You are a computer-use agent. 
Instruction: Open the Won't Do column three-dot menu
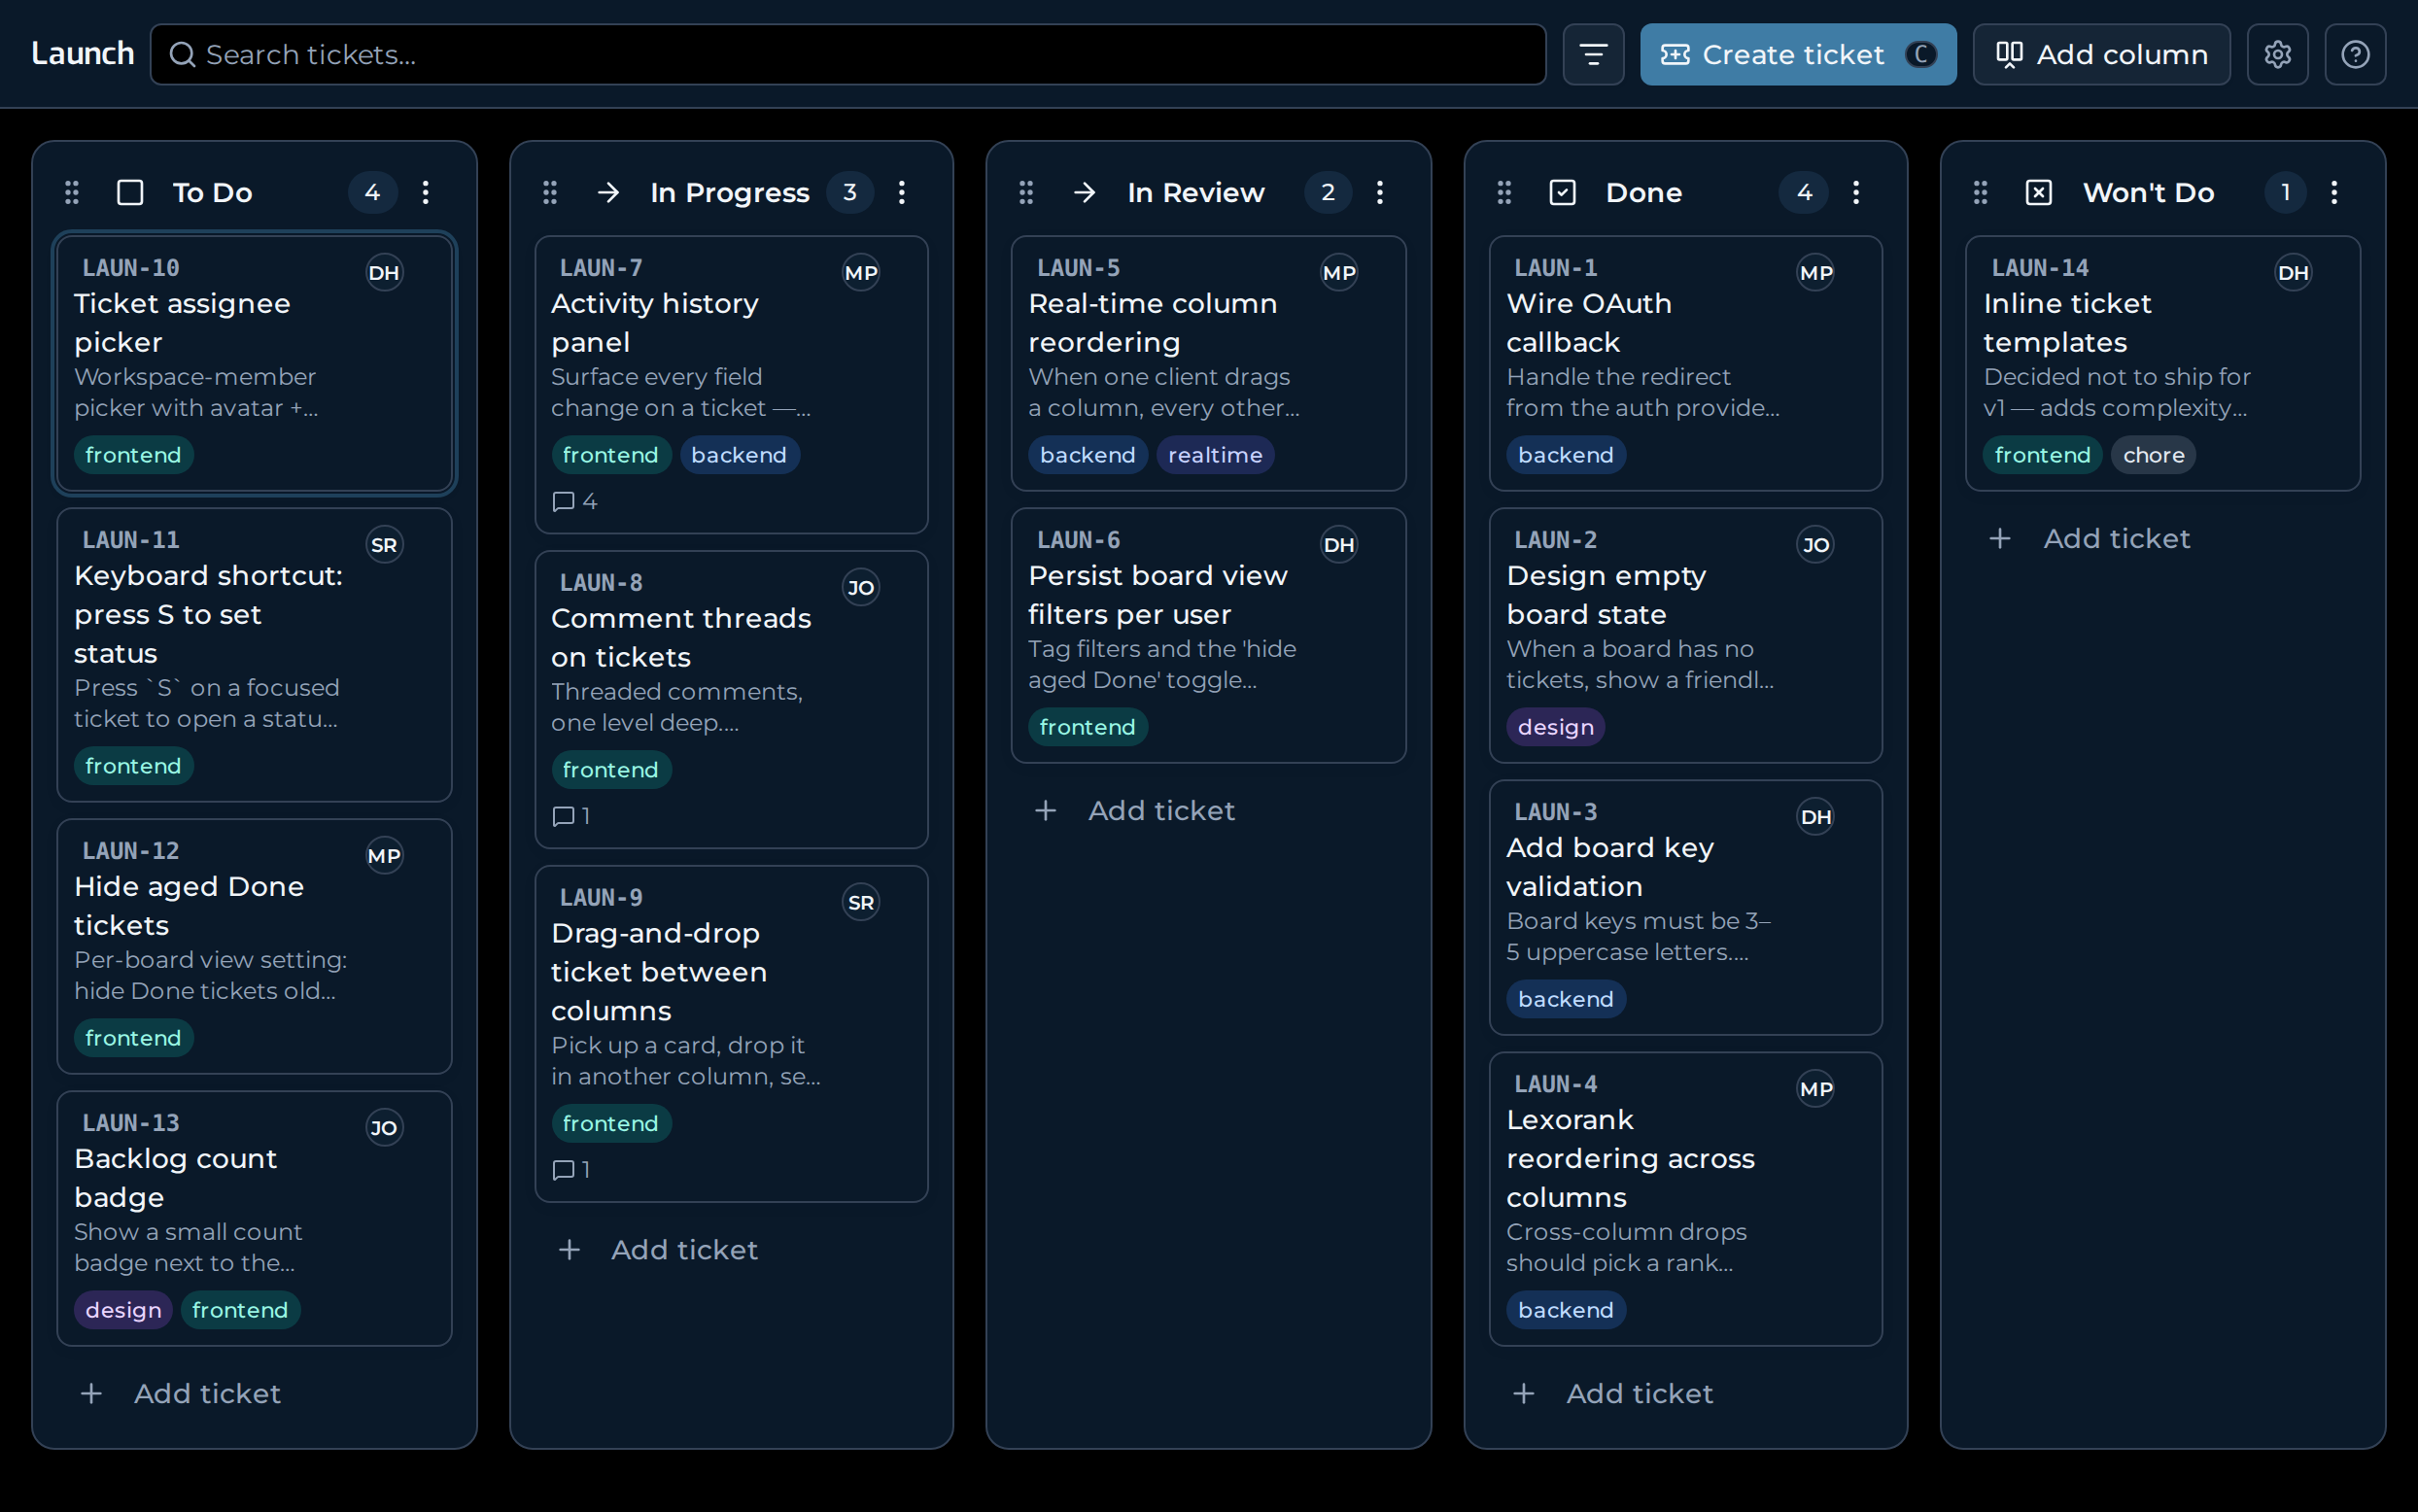[x=2334, y=192]
